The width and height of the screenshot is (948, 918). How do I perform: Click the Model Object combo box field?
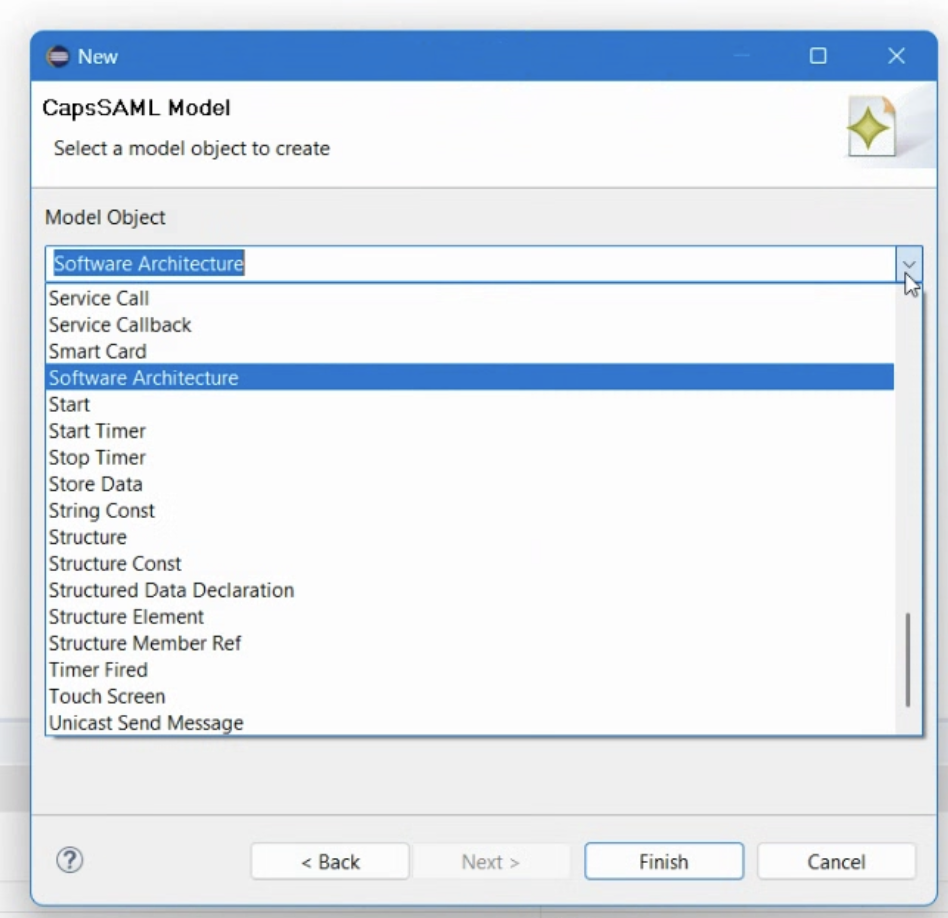[470, 264]
